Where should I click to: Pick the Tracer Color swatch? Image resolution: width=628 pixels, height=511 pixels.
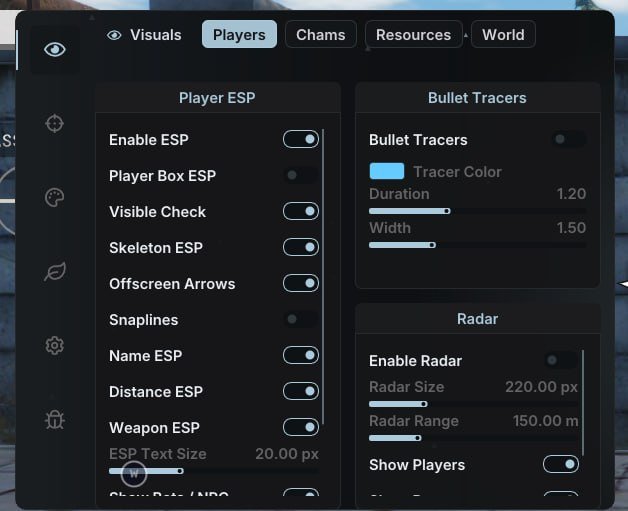coord(386,171)
